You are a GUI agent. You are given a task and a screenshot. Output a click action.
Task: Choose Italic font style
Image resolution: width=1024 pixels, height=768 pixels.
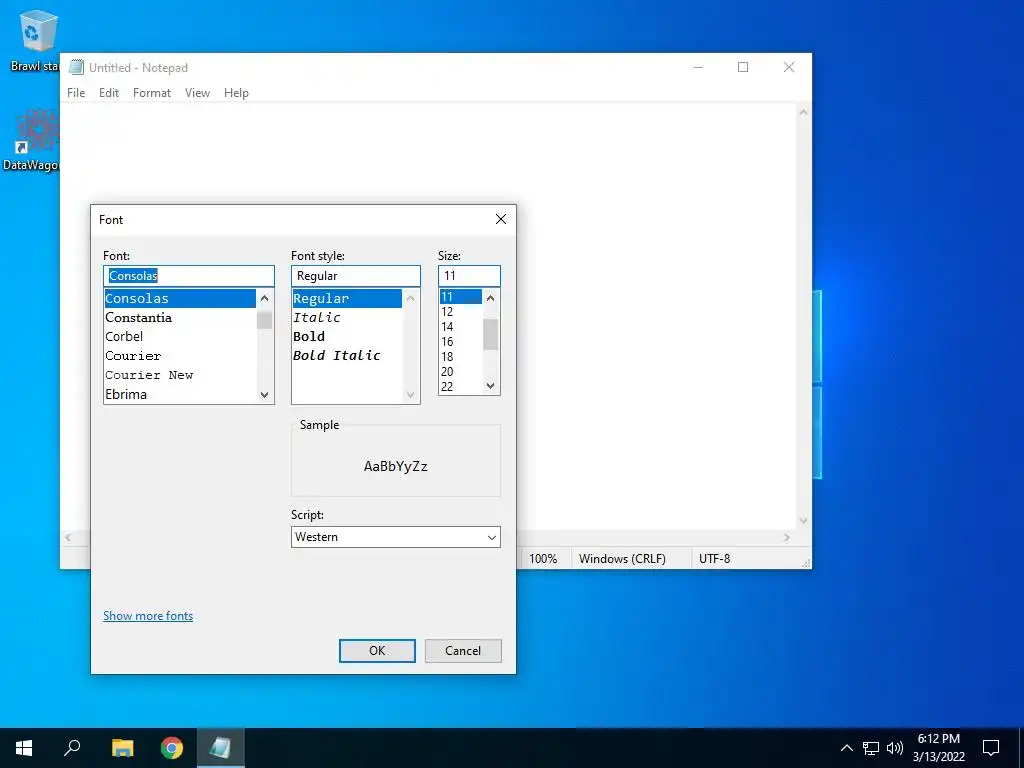click(x=347, y=317)
